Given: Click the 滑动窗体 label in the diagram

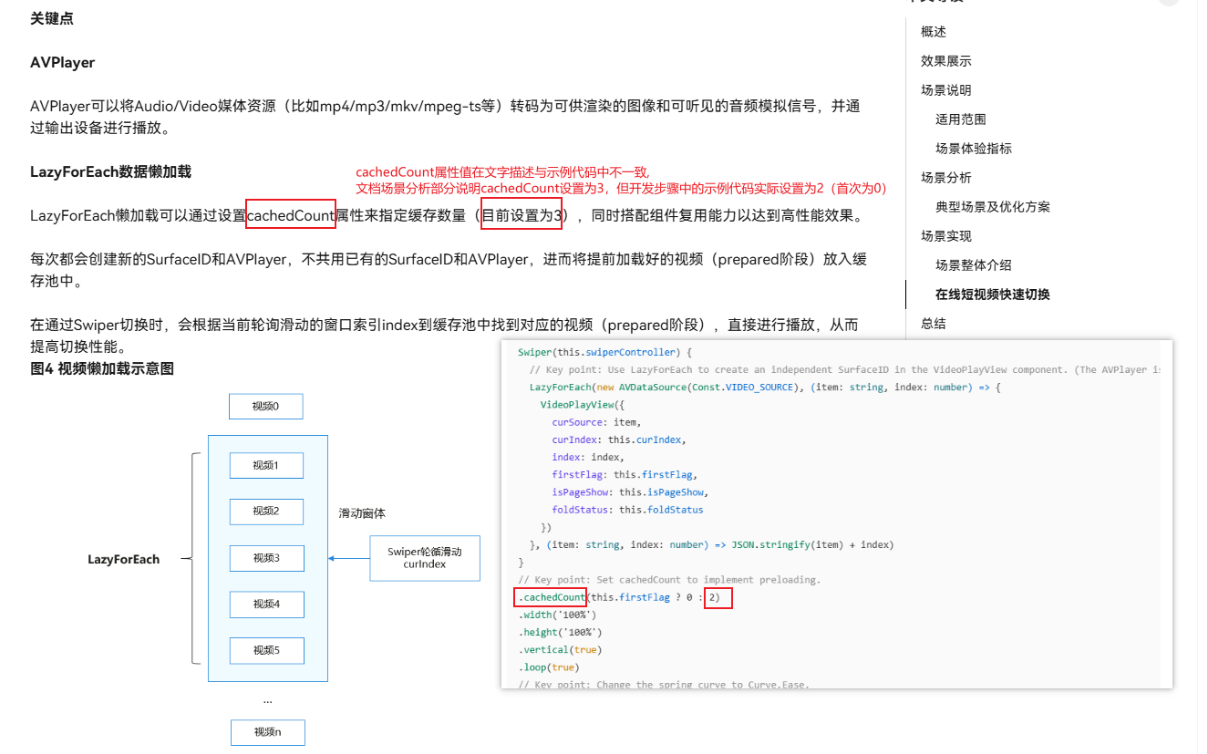Looking at the screenshot, I should point(362,513).
